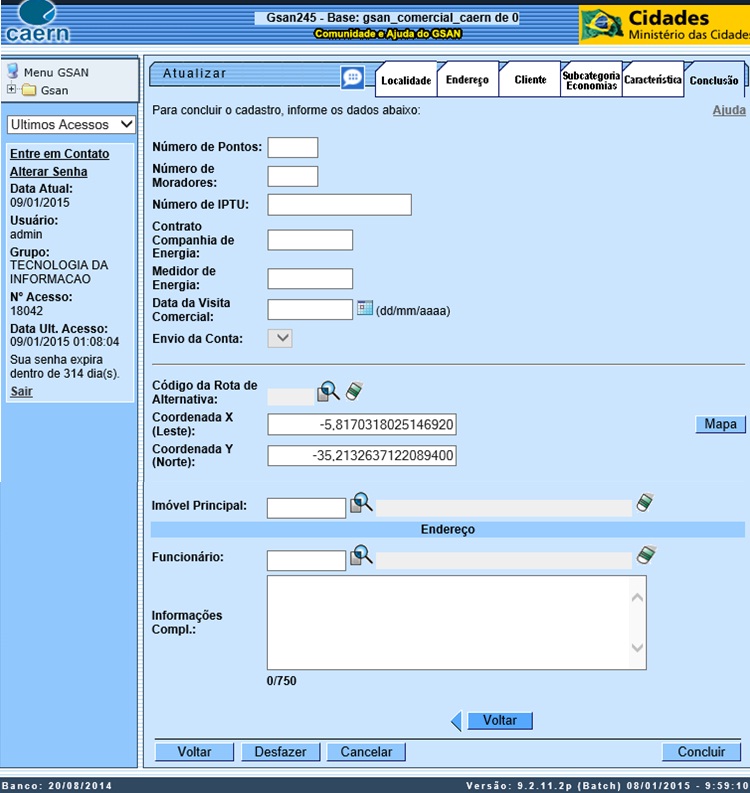The image size is (750, 793).
Task: Switch to the Localidade tab
Action: click(x=405, y=80)
